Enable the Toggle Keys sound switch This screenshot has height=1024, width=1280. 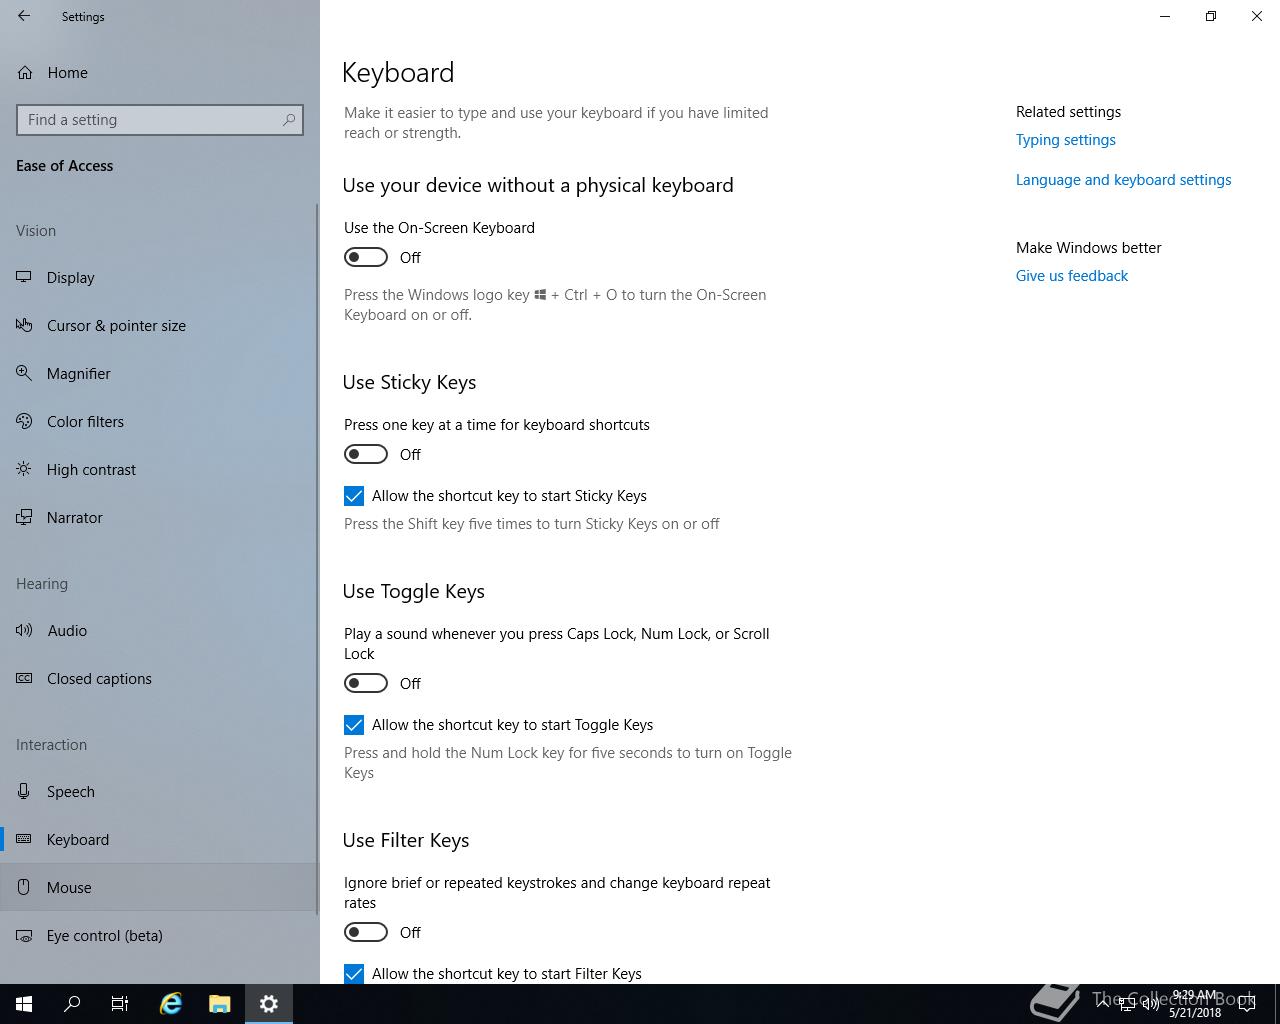pyautogui.click(x=366, y=683)
